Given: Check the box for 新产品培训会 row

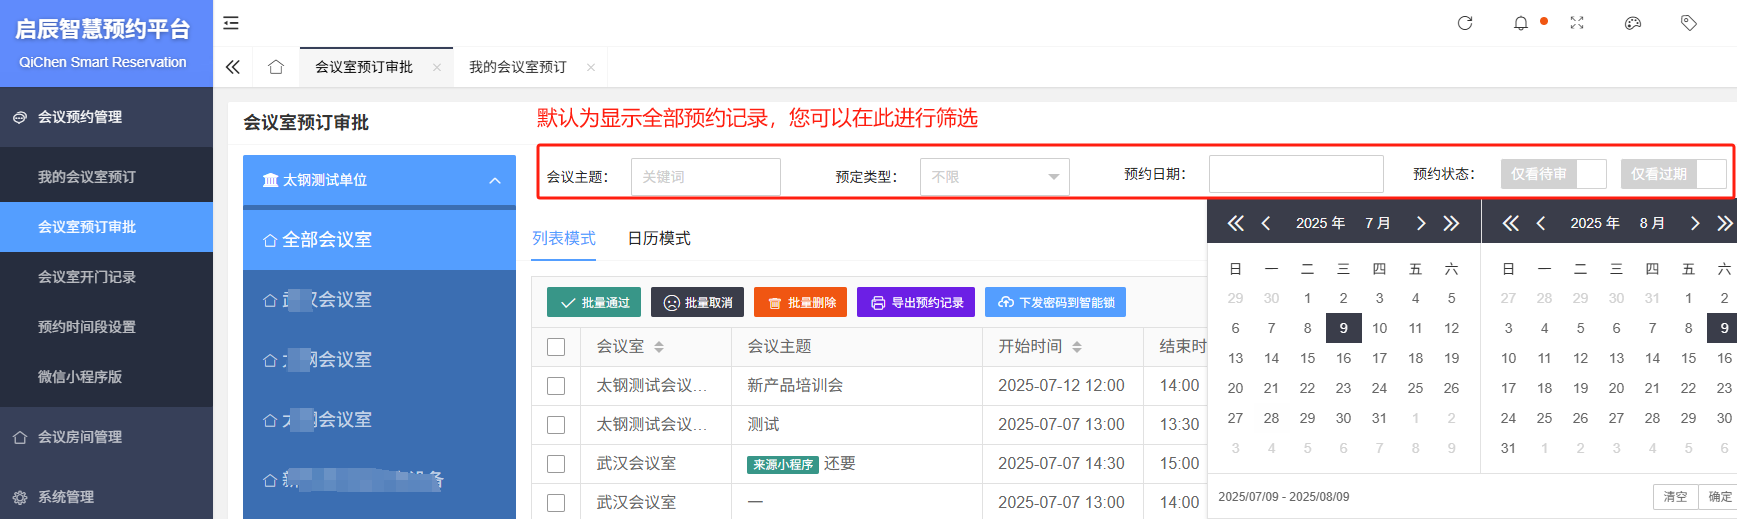Looking at the screenshot, I should click(556, 386).
